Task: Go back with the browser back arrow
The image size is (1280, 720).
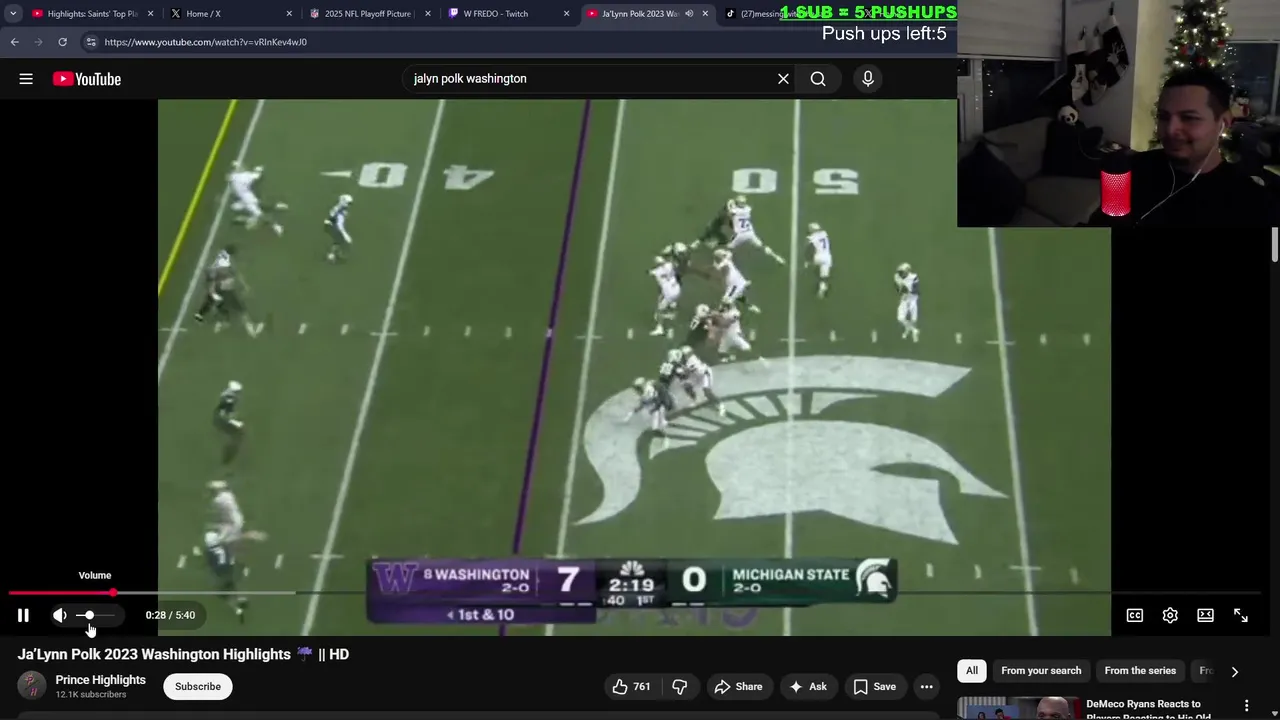Action: click(14, 42)
